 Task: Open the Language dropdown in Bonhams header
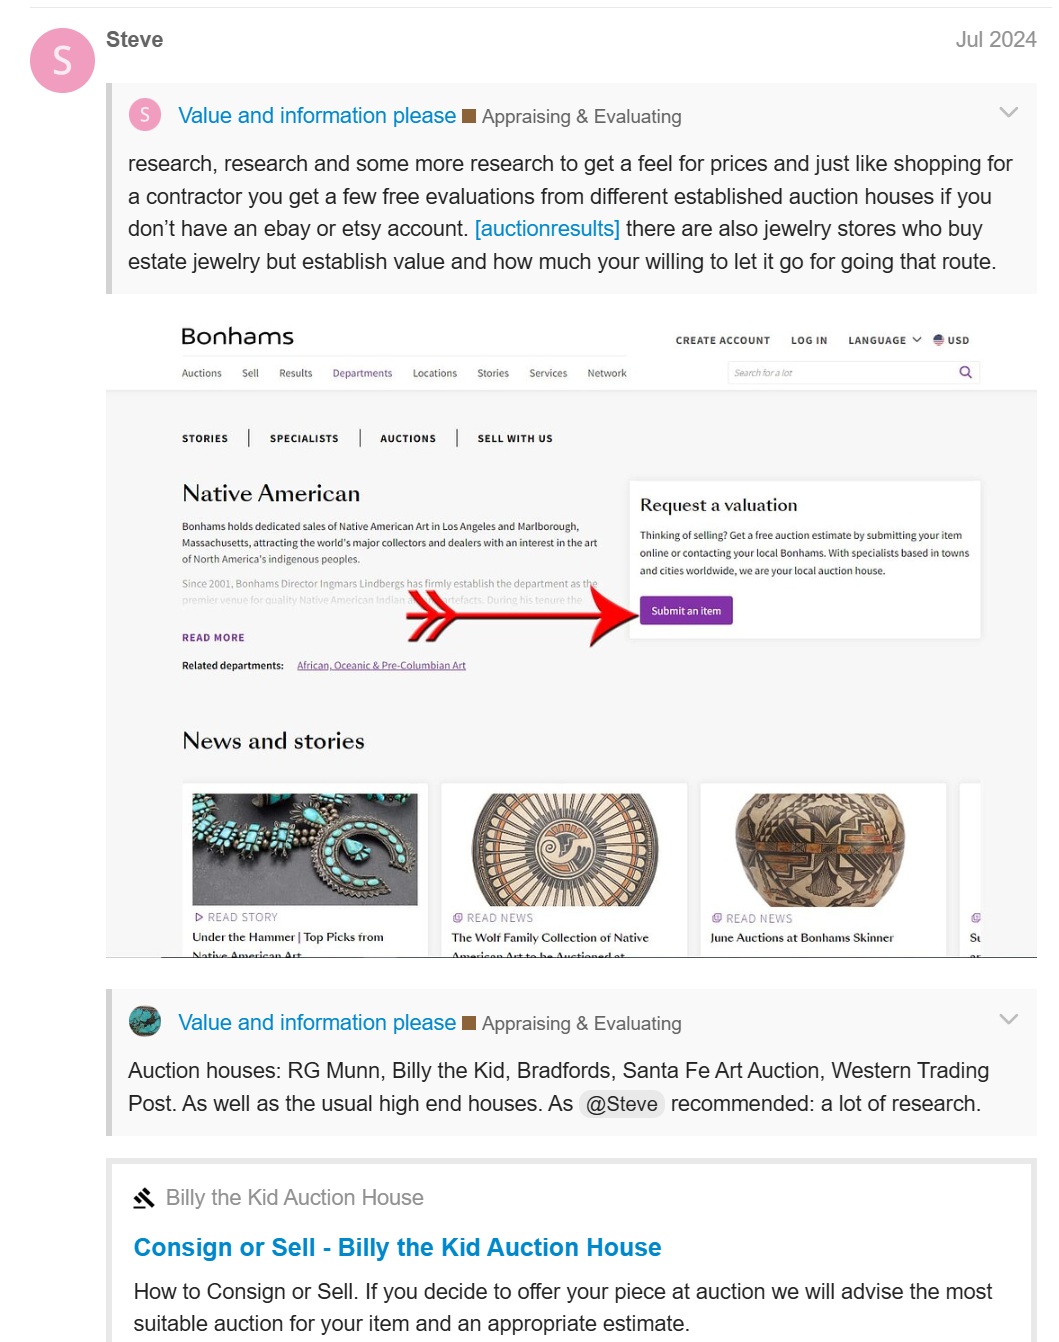pyautogui.click(x=884, y=340)
